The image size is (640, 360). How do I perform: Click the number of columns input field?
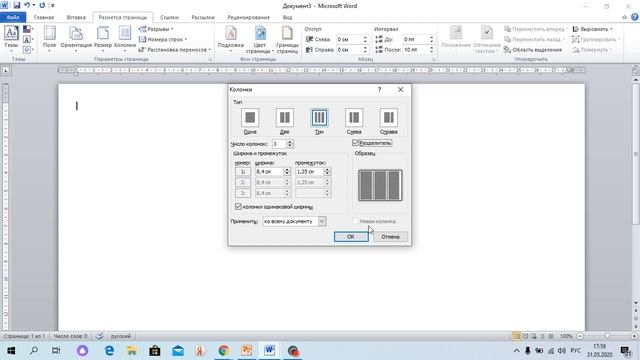point(279,144)
